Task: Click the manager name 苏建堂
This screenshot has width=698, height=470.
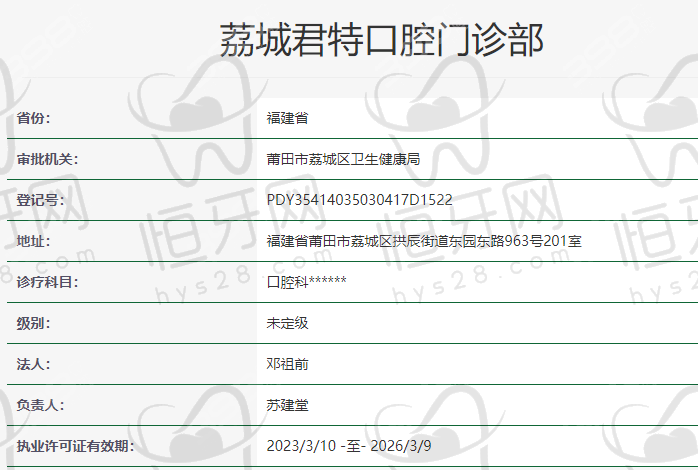Action: click(x=287, y=405)
